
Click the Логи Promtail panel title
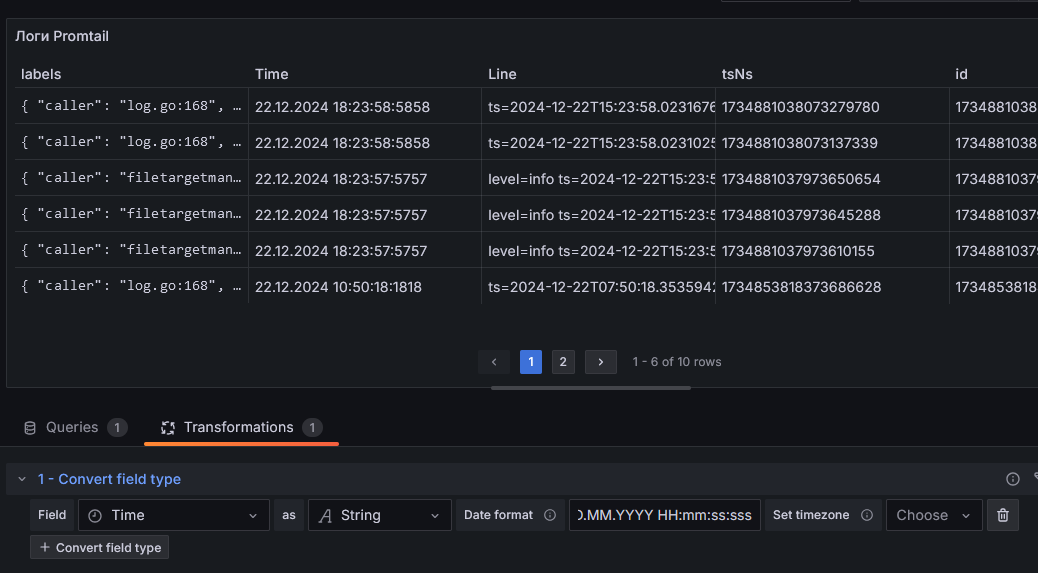tap(62, 36)
